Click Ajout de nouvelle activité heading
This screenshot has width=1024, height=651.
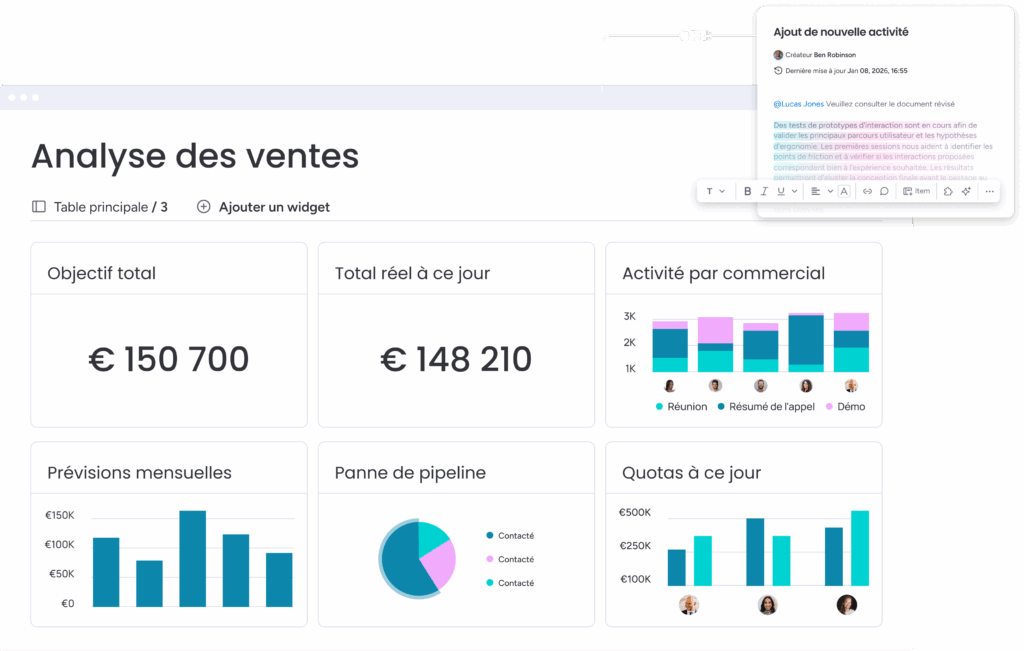pyautogui.click(x=840, y=32)
